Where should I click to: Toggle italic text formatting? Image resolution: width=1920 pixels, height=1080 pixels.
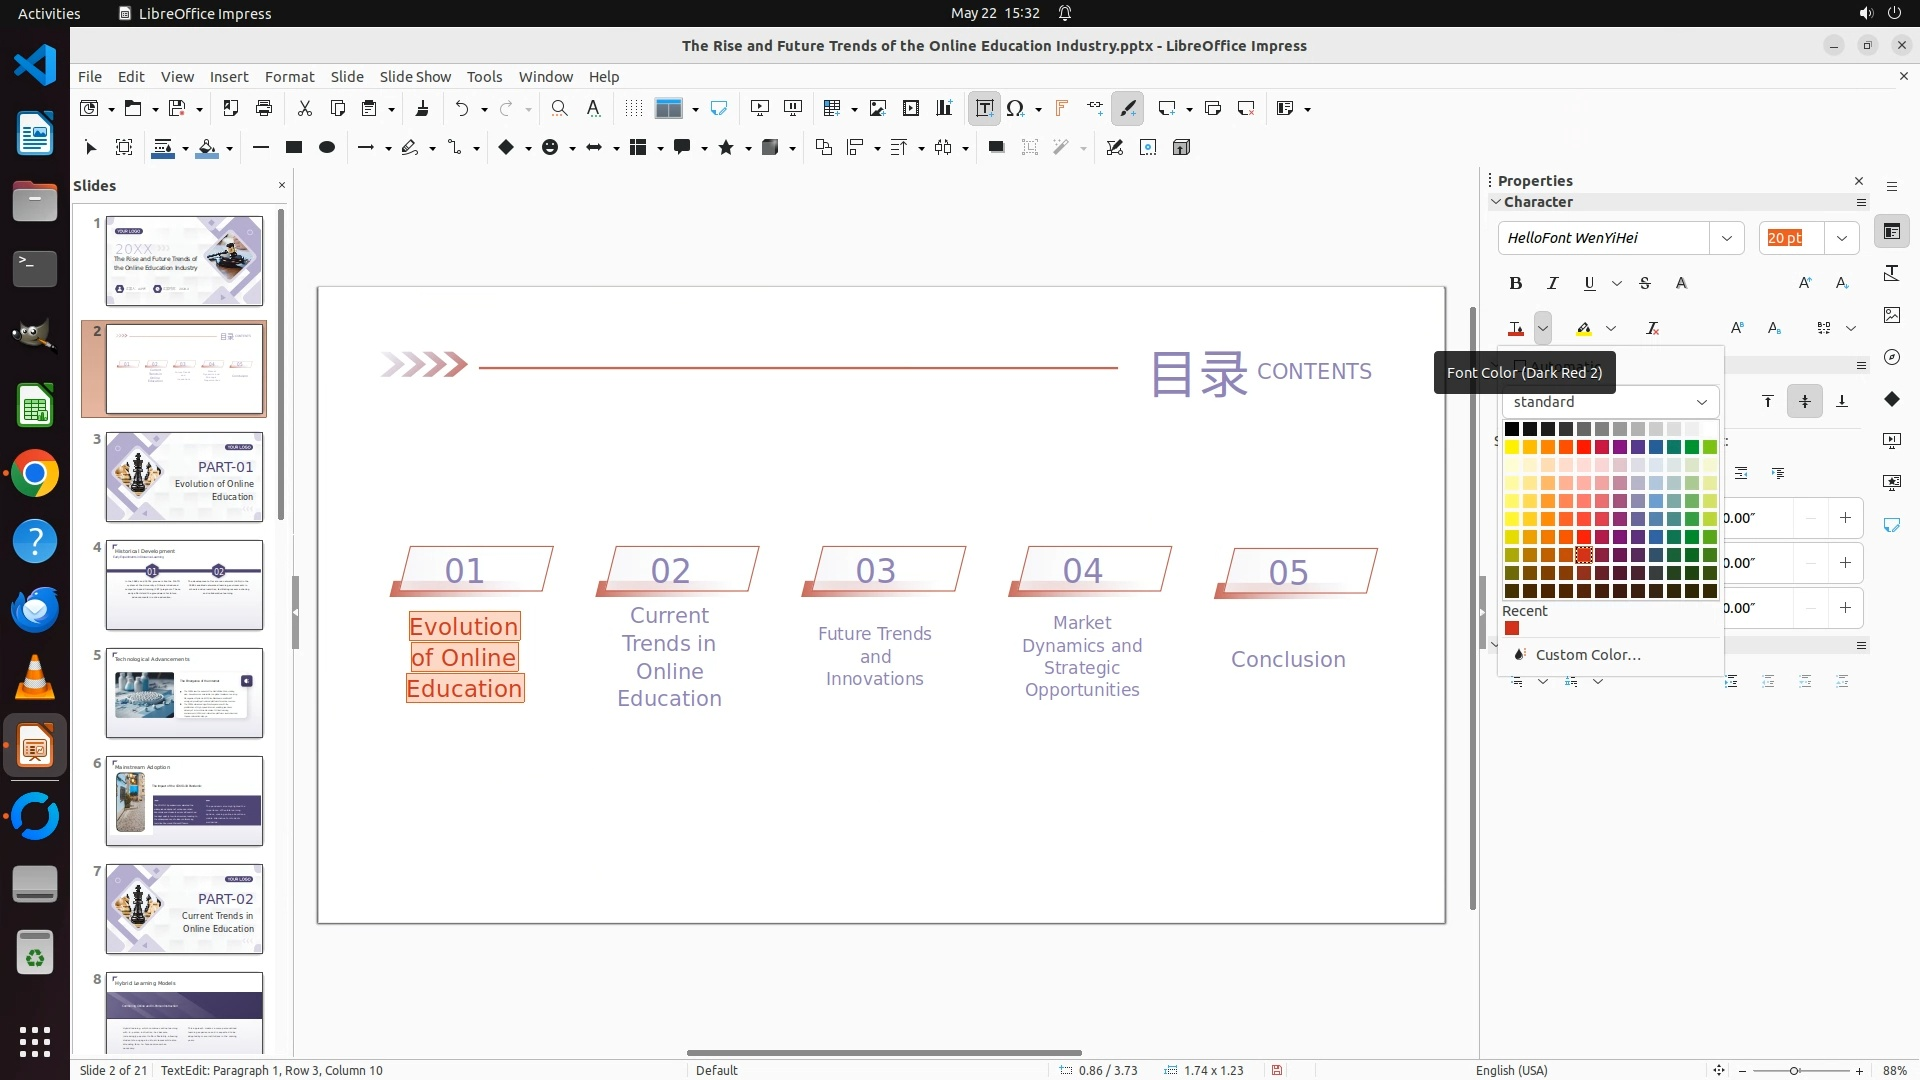[1552, 284]
